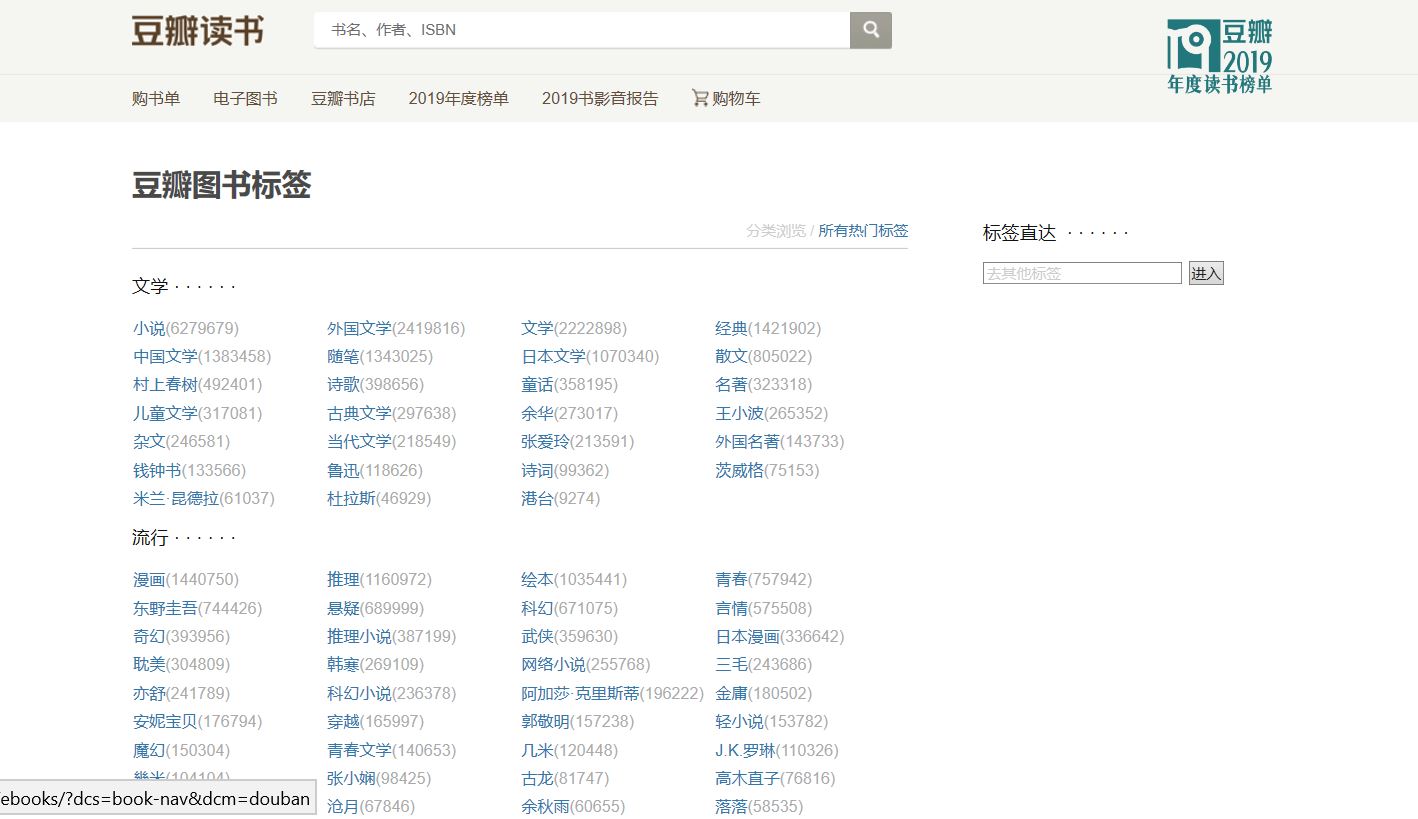Screen dimensions: 1418x819
Task: Open the 漫画 tag
Action: coord(149,579)
